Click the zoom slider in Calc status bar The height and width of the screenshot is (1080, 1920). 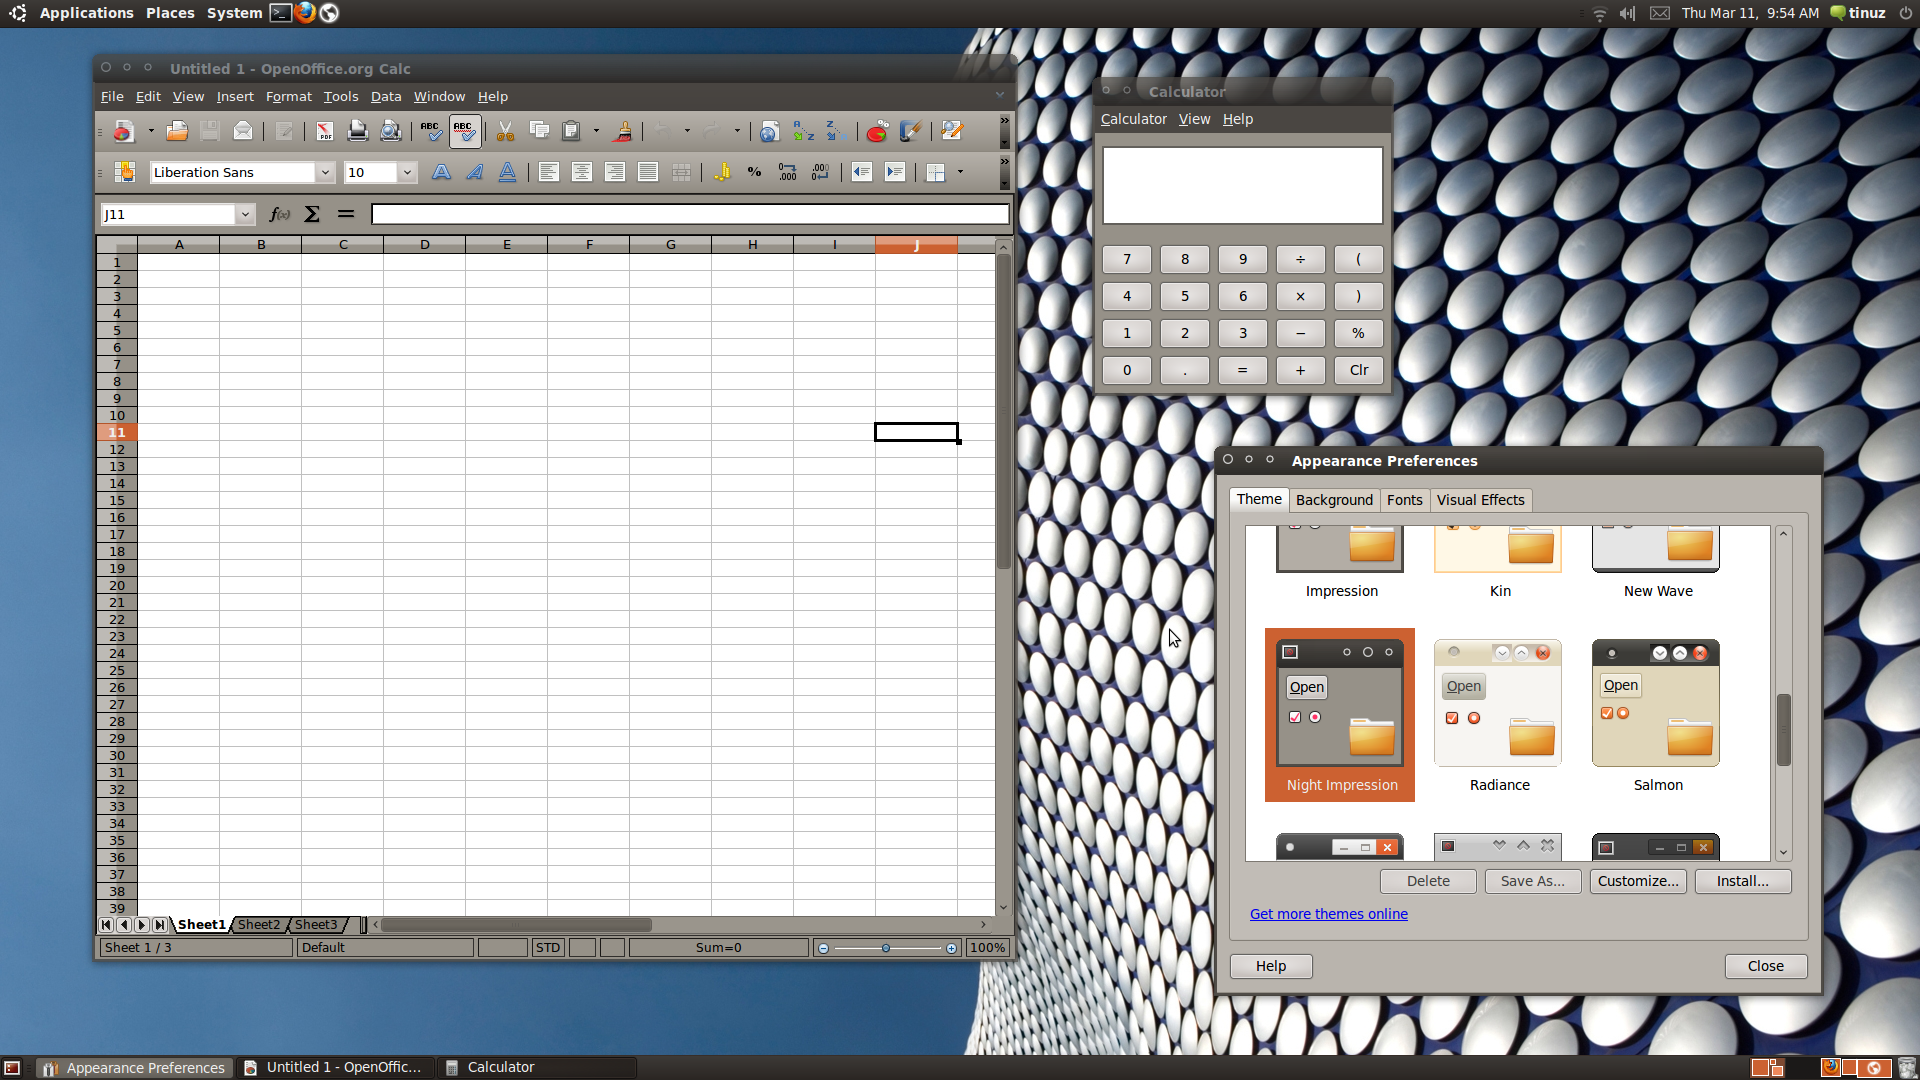886,948
